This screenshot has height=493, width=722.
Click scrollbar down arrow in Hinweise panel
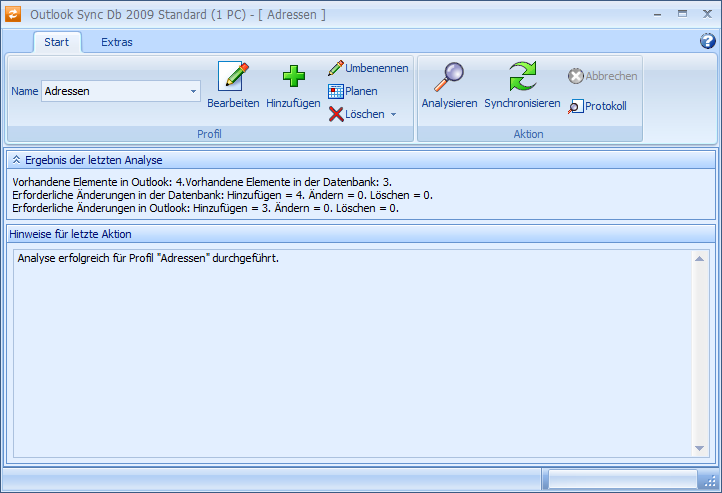700,448
